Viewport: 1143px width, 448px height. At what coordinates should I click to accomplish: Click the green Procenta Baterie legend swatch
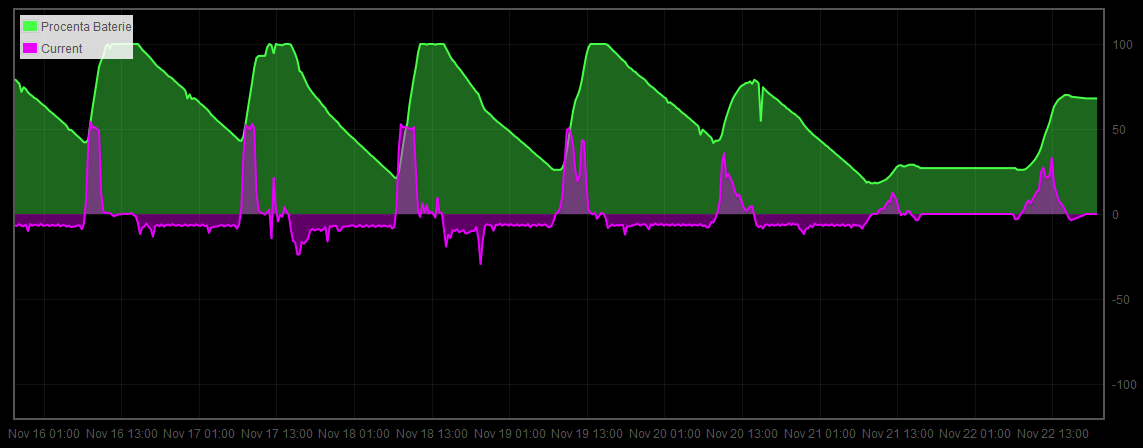pyautogui.click(x=30, y=26)
